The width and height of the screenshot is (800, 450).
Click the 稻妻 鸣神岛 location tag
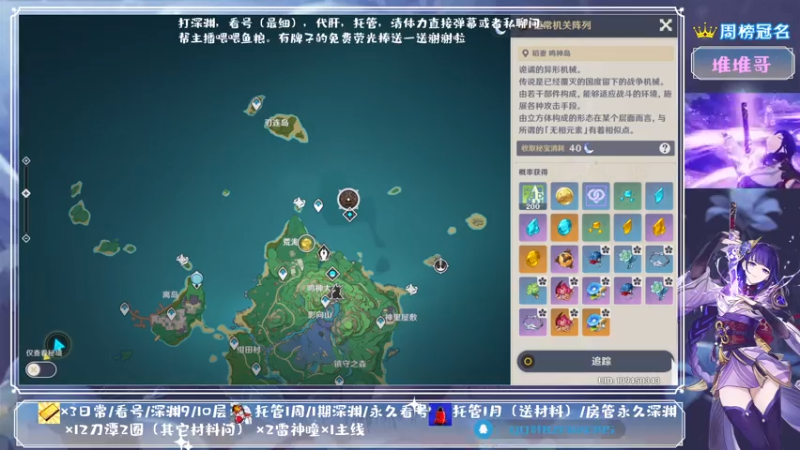(x=595, y=53)
